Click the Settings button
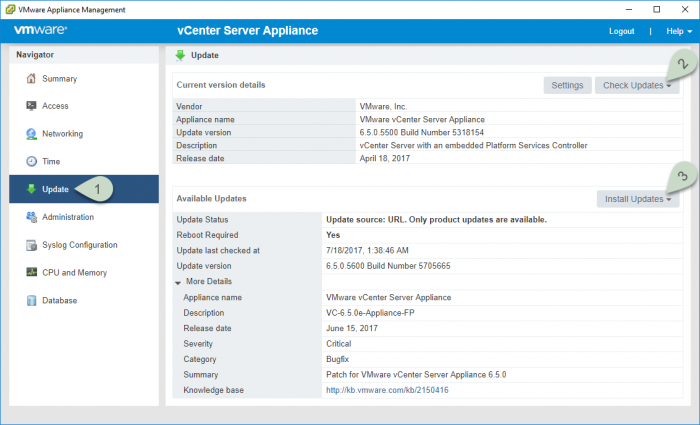 tap(567, 85)
